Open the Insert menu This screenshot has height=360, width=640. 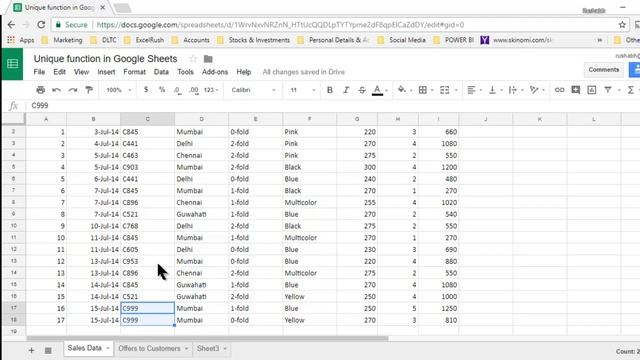106,72
